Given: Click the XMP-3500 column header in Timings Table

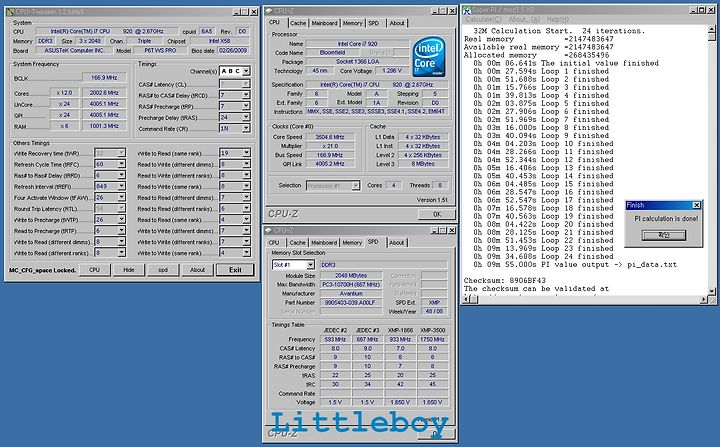Looking at the screenshot, I should click(x=432, y=330).
